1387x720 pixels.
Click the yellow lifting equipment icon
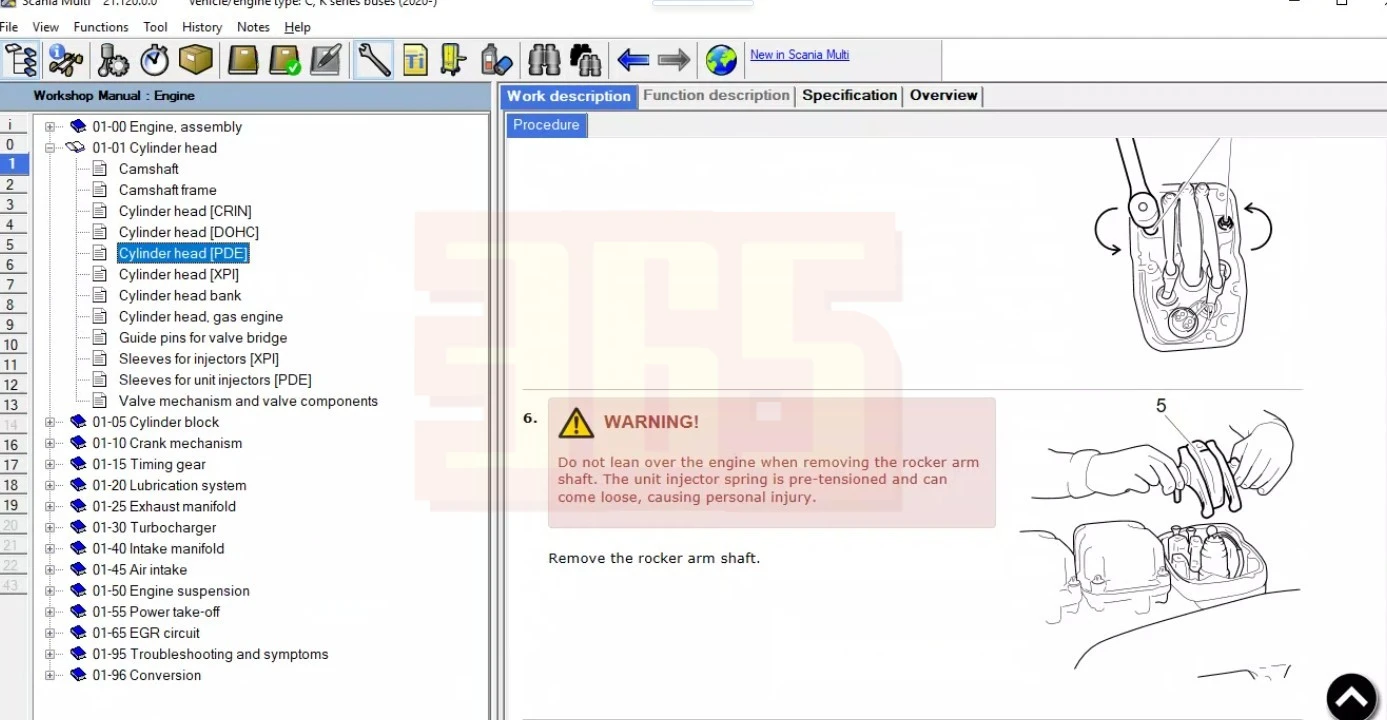(x=454, y=60)
